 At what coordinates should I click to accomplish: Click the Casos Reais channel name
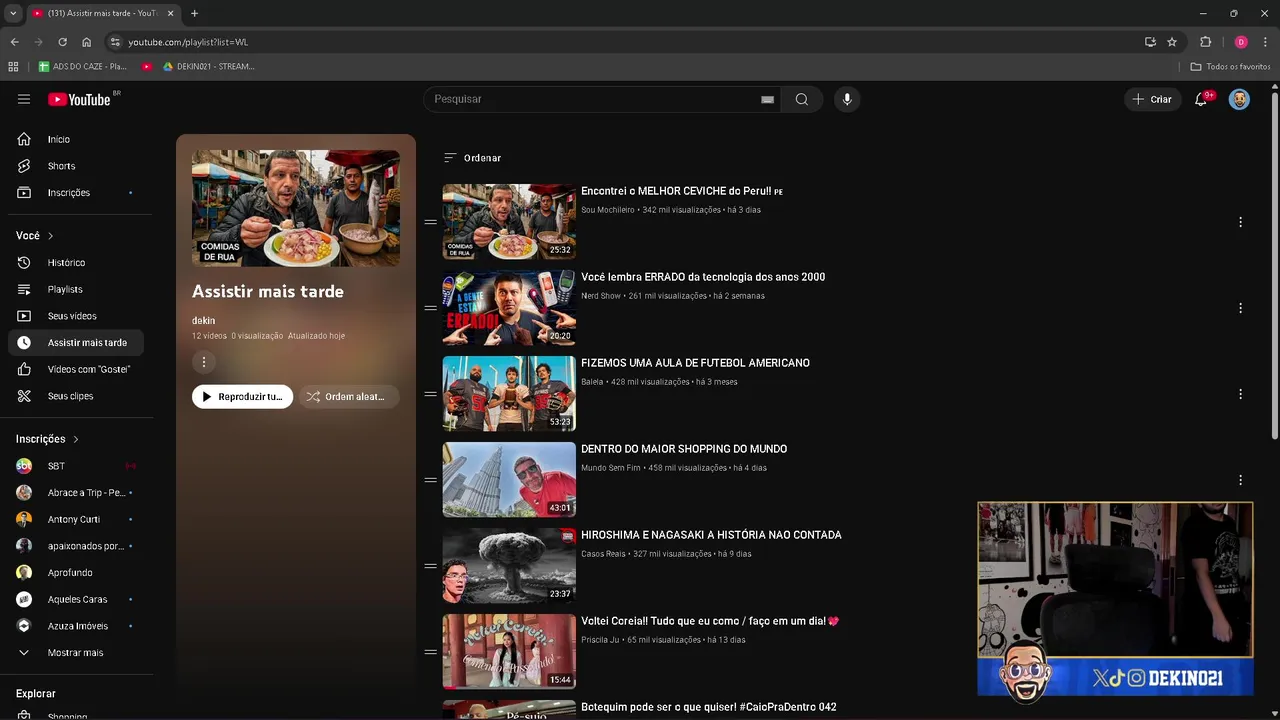[603, 554]
